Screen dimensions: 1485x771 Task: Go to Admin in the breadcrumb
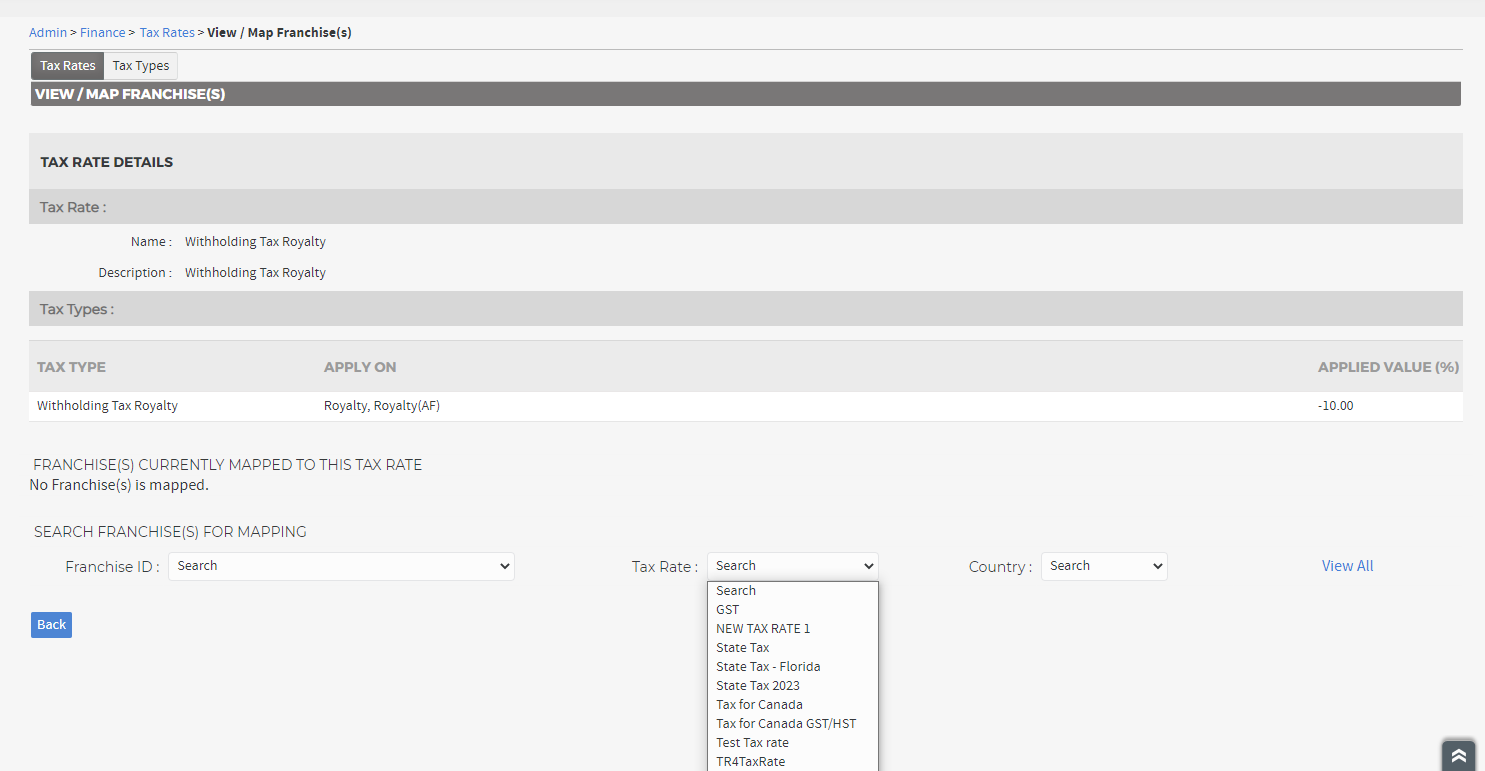[x=48, y=32]
